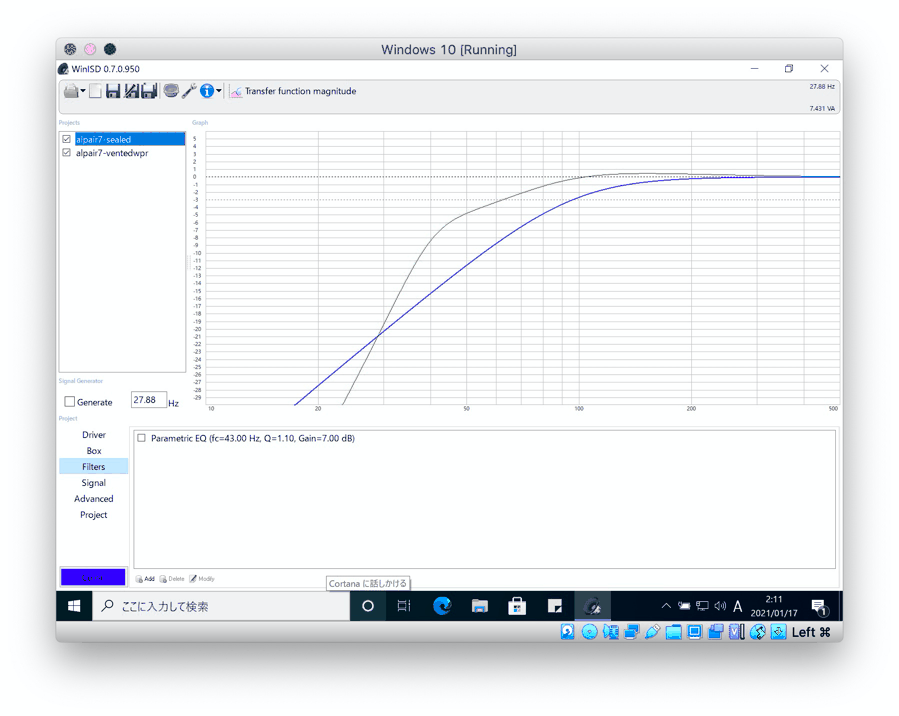Click the printer icon in WinISD toolbar
The image size is (899, 716).
click(71, 91)
